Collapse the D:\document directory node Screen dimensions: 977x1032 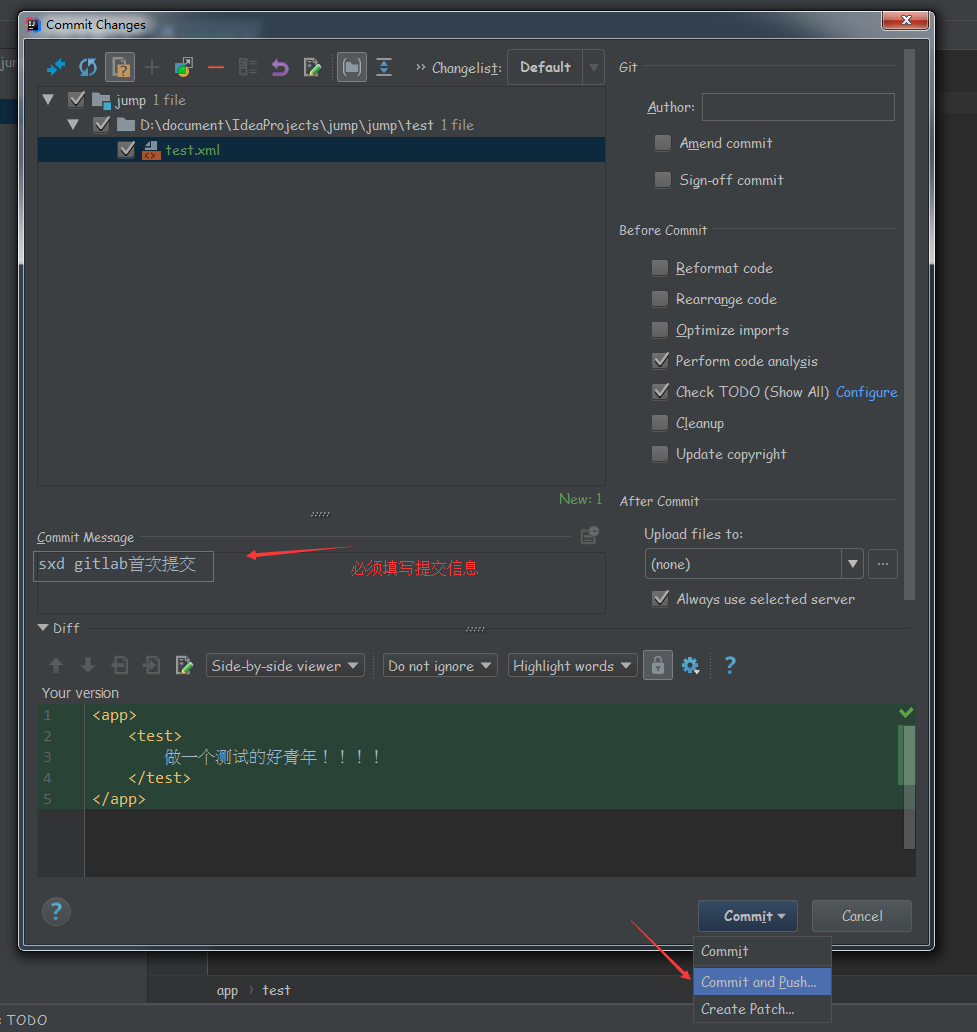point(73,124)
